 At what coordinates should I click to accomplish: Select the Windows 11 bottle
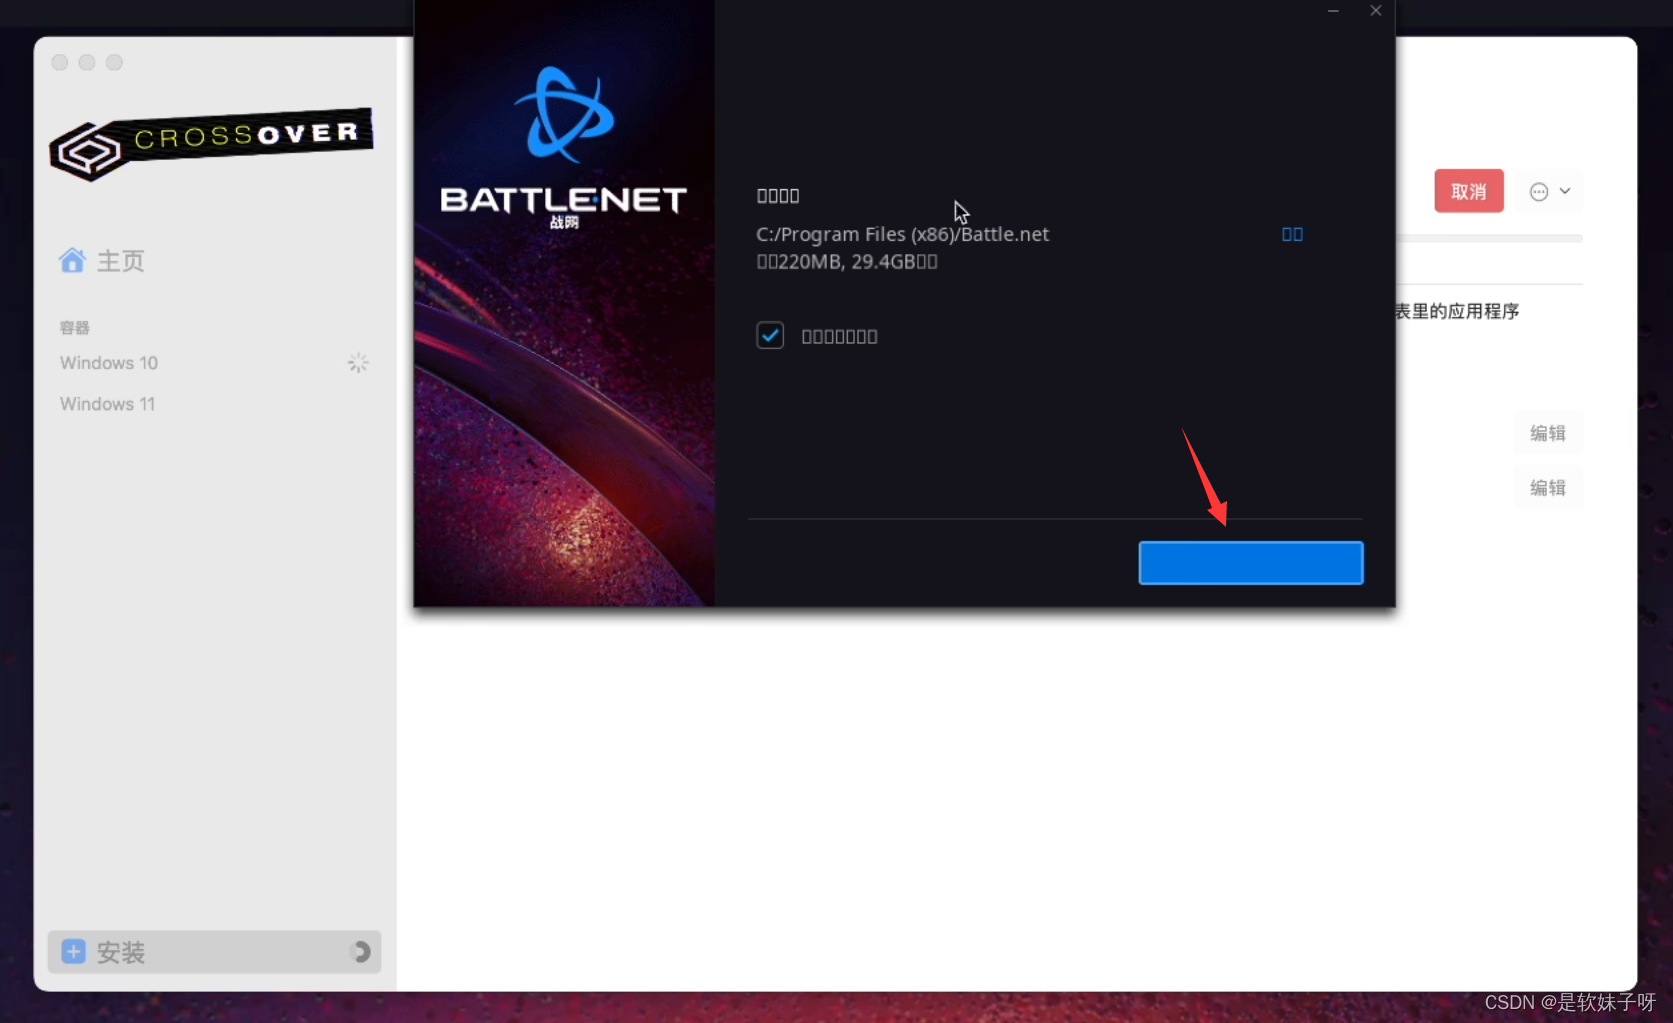click(108, 404)
